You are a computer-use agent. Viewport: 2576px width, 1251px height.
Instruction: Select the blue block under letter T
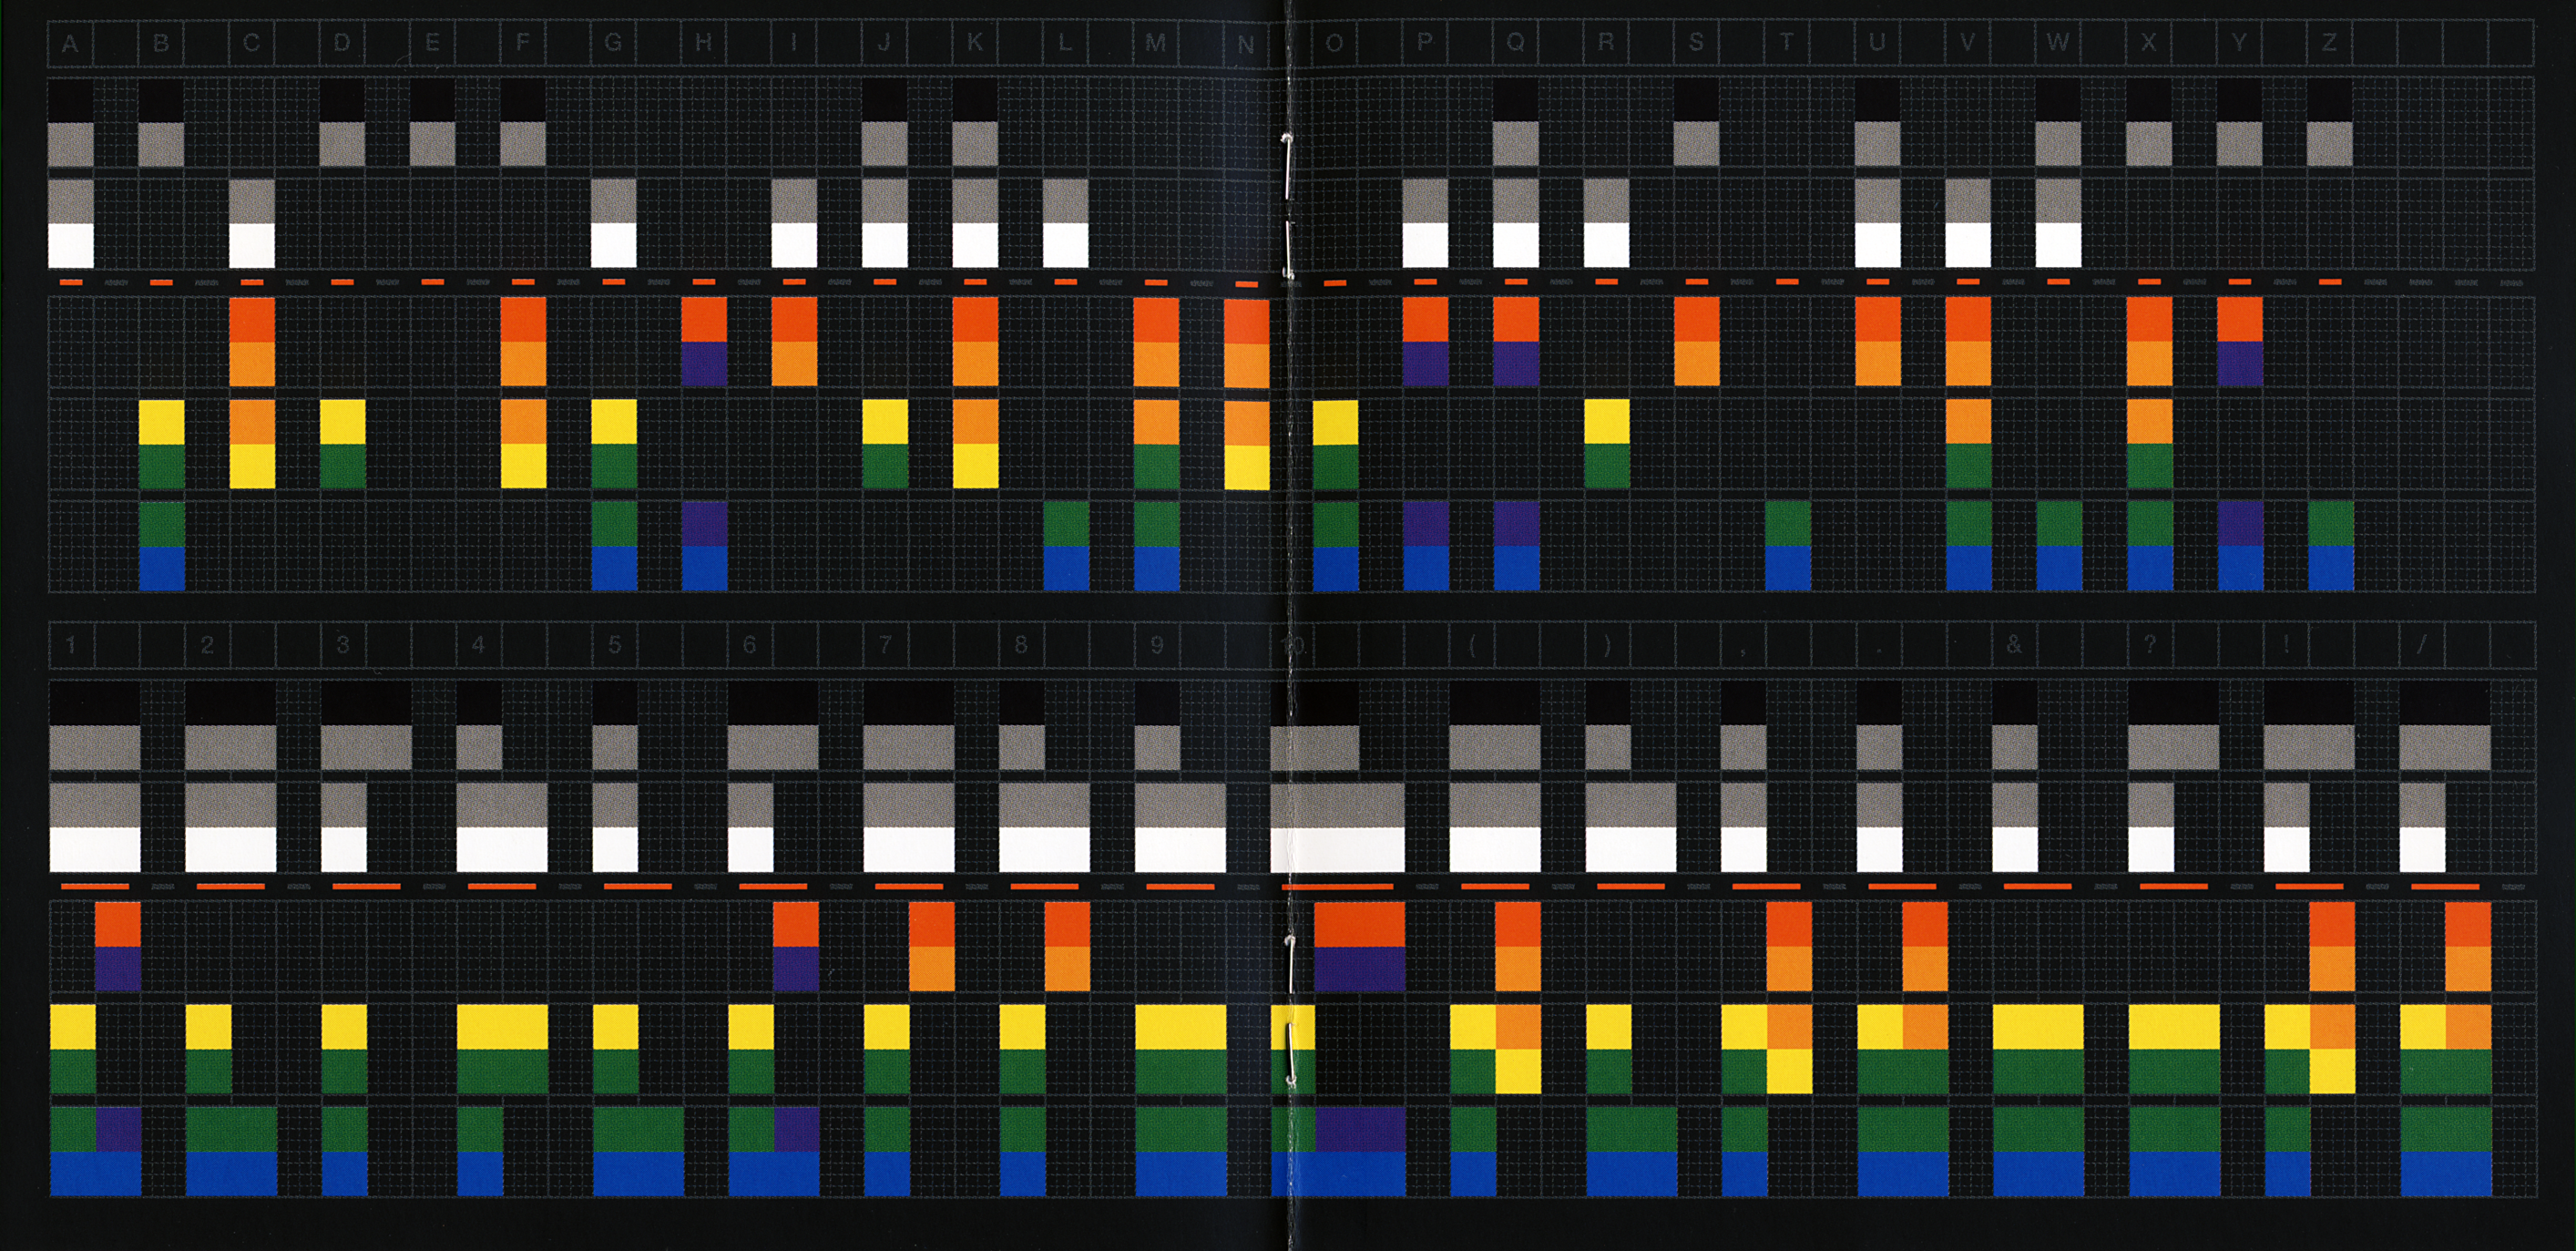point(1787,567)
